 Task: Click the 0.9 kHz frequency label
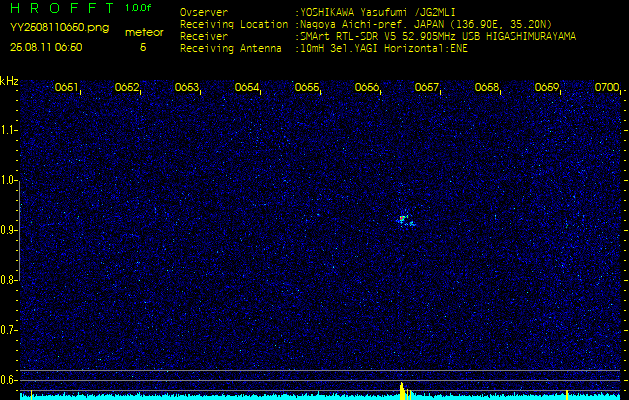(7, 230)
